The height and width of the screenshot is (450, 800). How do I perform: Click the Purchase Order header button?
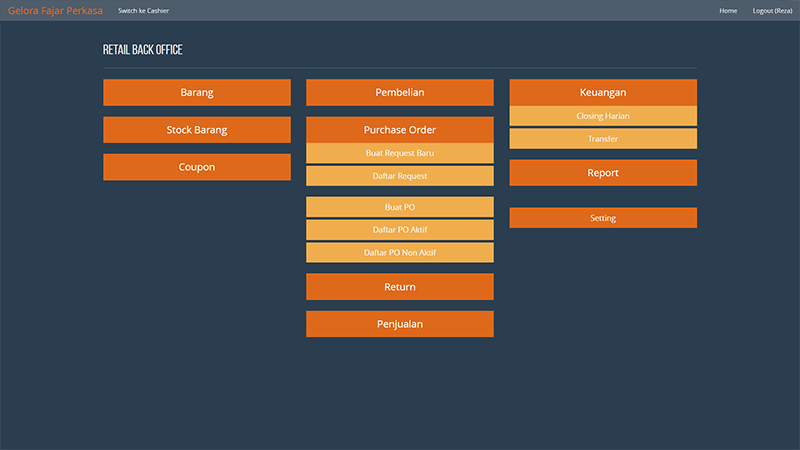[x=400, y=130]
